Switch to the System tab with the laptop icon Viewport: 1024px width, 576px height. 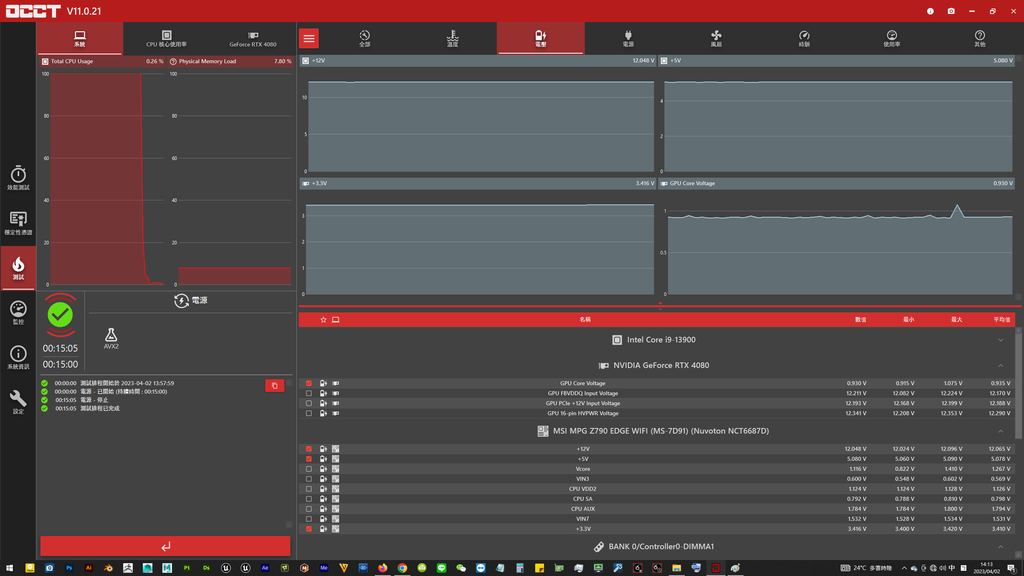[x=80, y=39]
